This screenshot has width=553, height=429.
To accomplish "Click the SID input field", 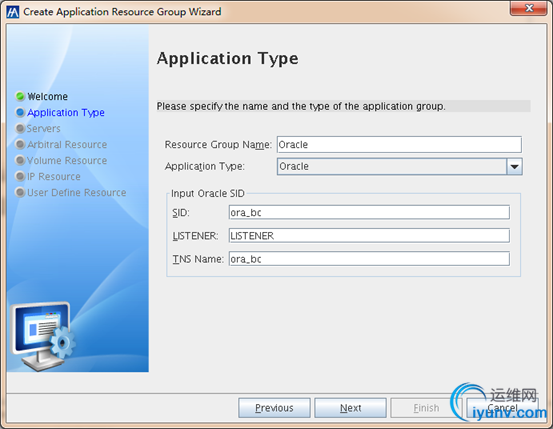I will click(x=369, y=212).
